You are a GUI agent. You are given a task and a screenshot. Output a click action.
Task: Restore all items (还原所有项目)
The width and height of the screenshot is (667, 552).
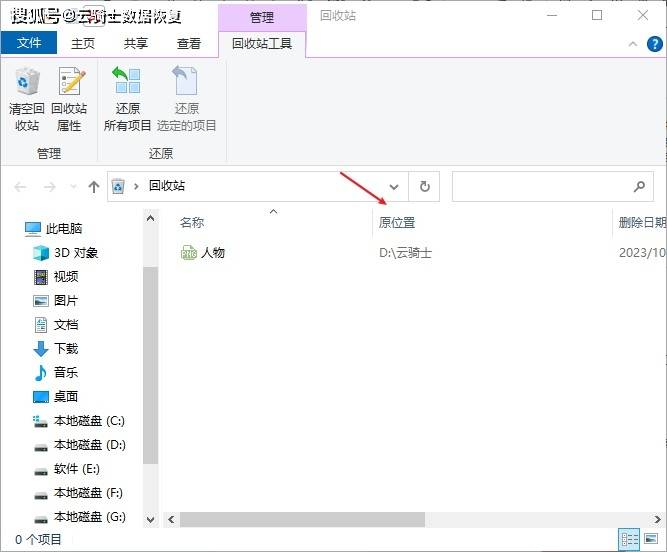pos(128,100)
